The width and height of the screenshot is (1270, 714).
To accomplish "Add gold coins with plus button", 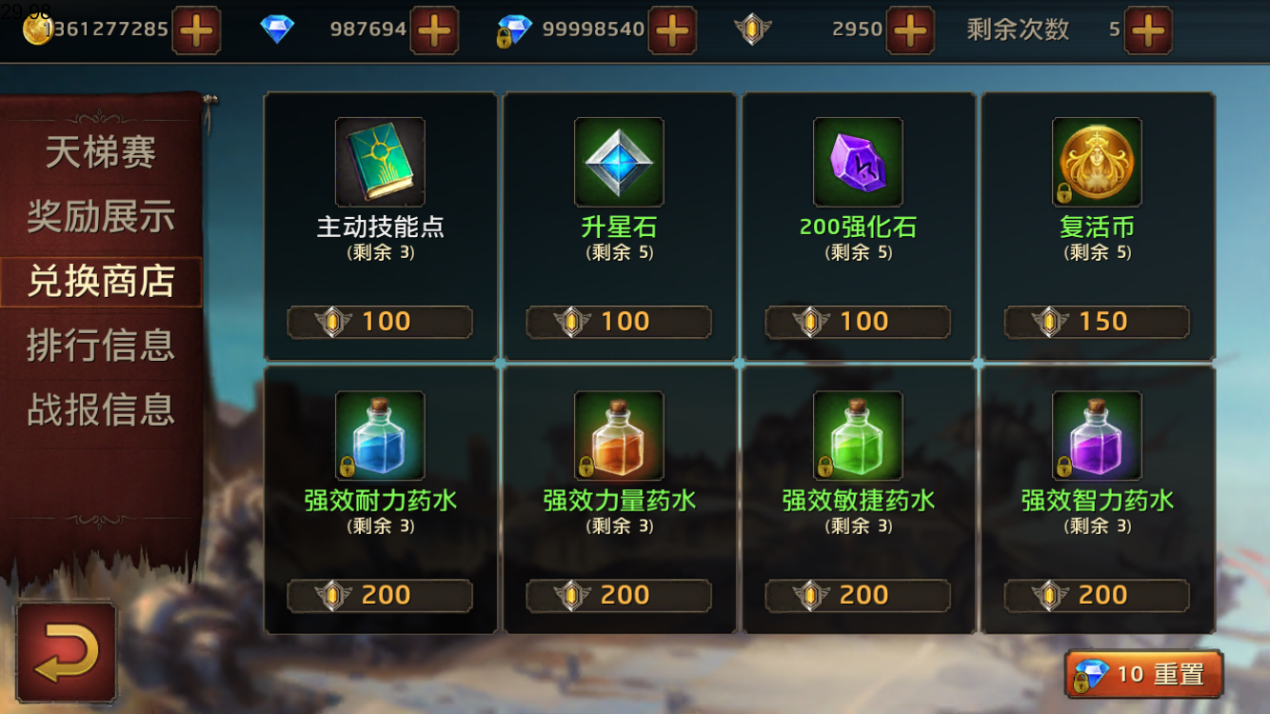I will 196,30.
